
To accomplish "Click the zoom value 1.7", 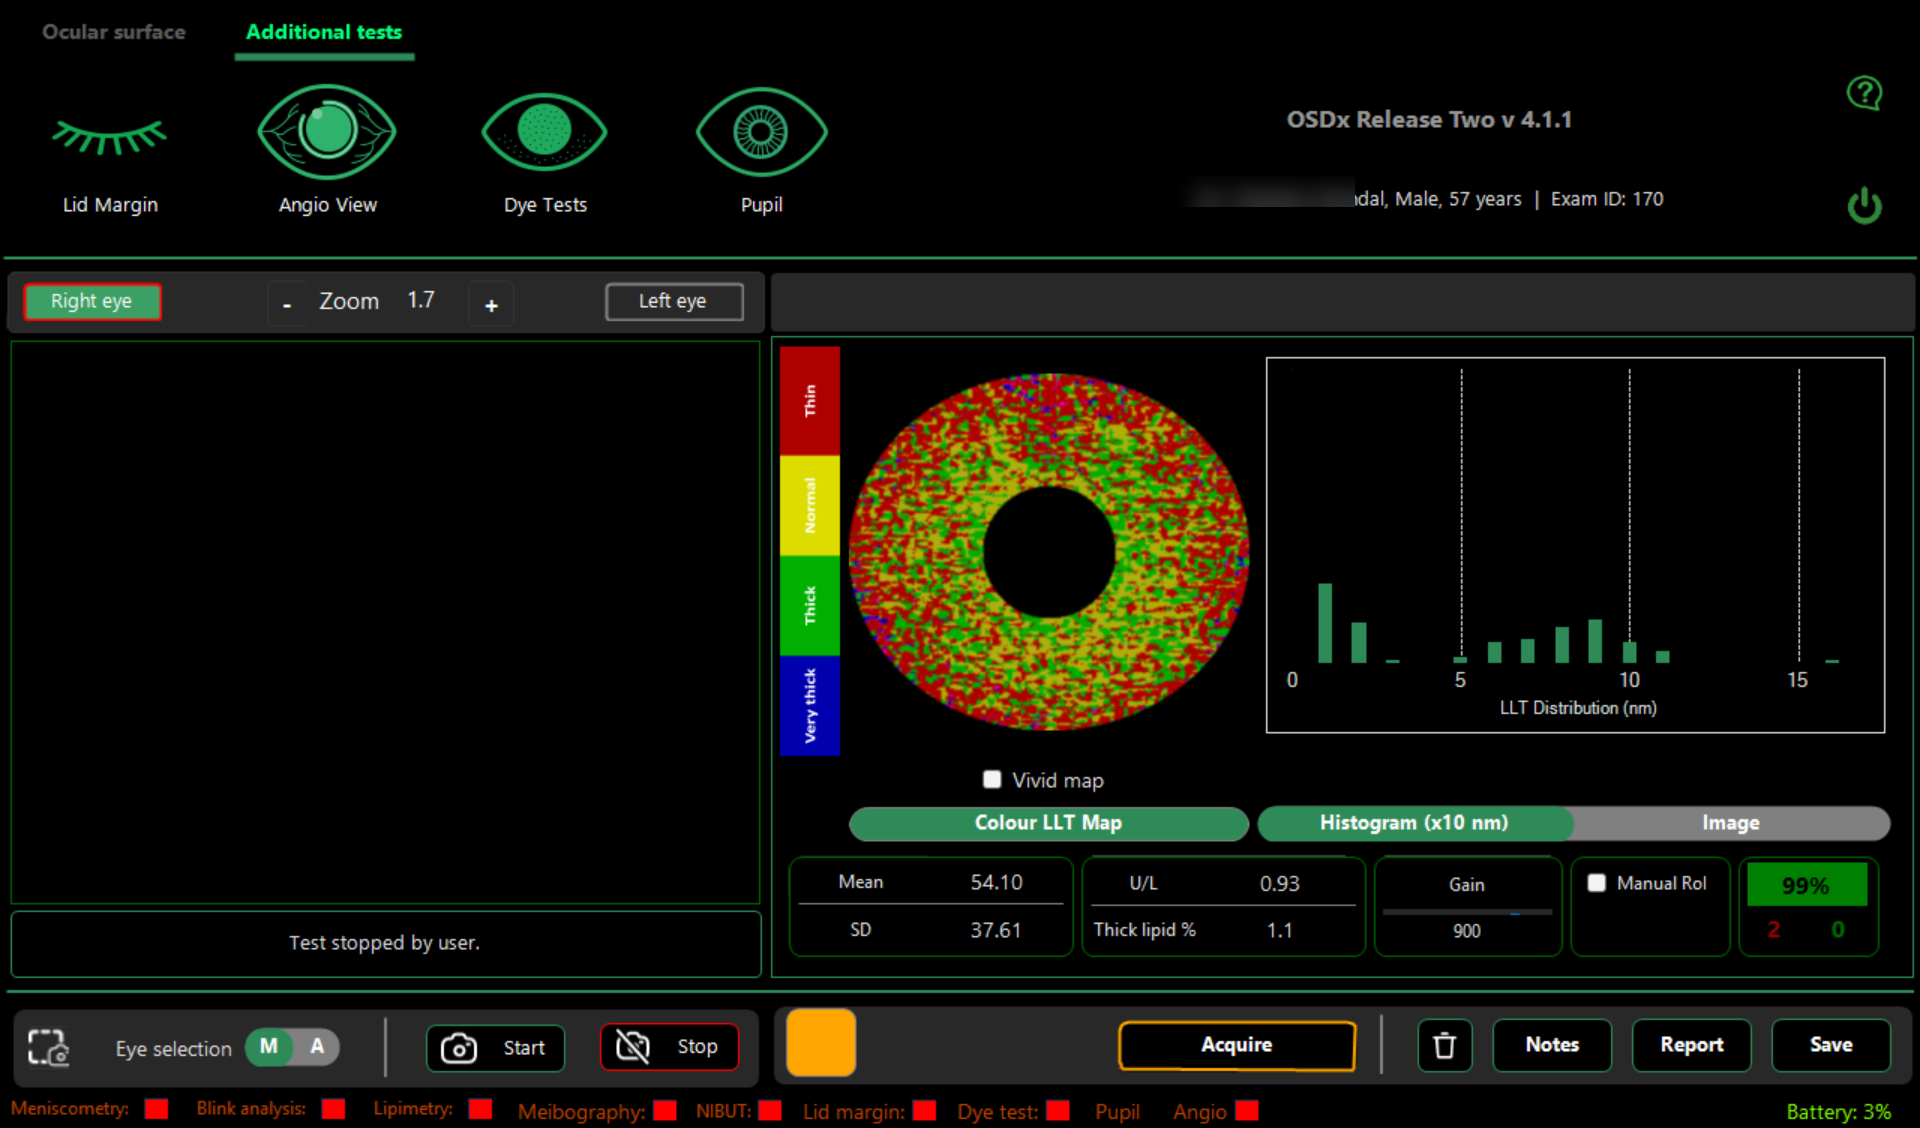I will 421,300.
